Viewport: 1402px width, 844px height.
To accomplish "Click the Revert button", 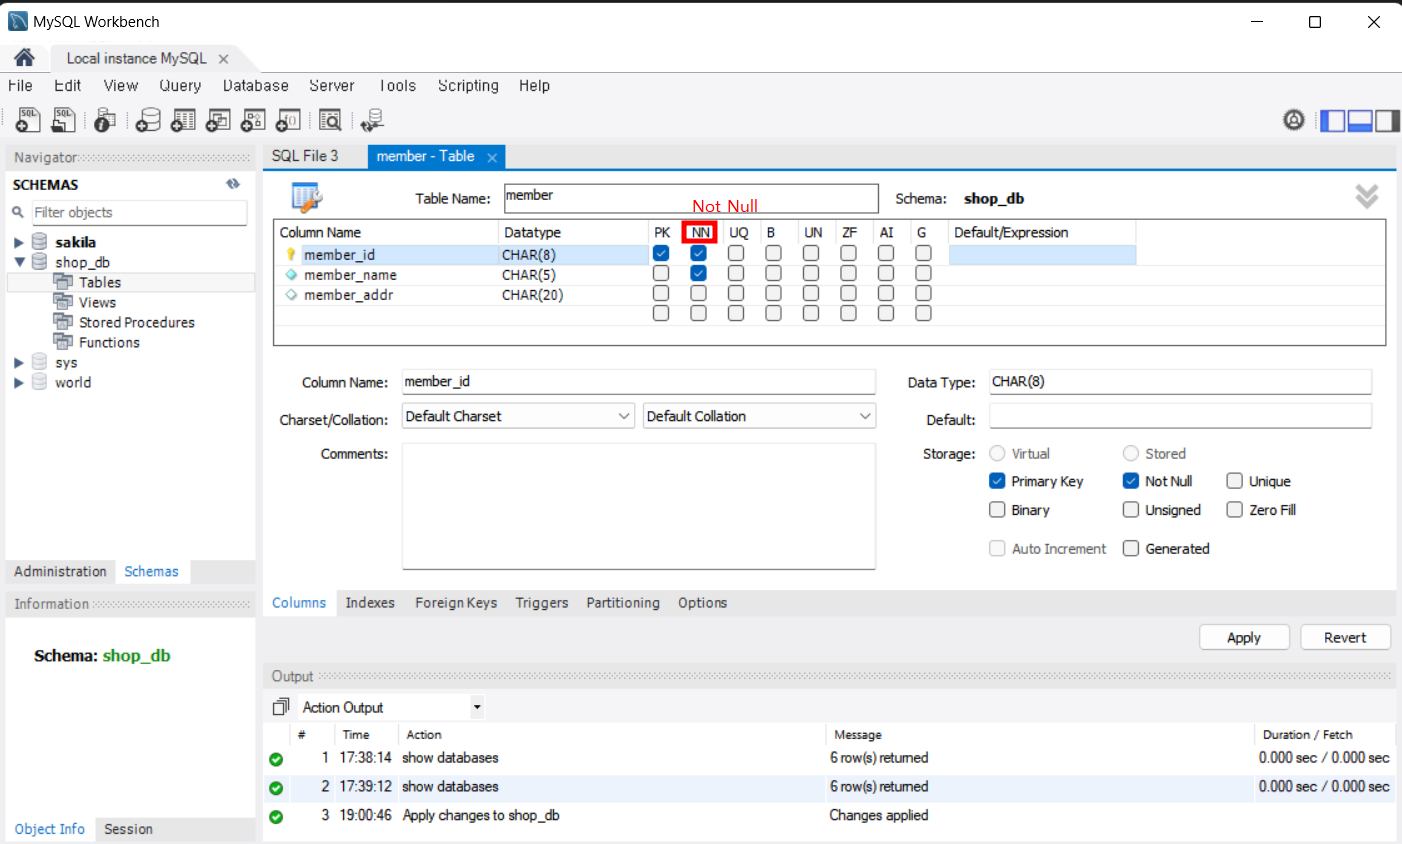I will click(x=1345, y=638).
